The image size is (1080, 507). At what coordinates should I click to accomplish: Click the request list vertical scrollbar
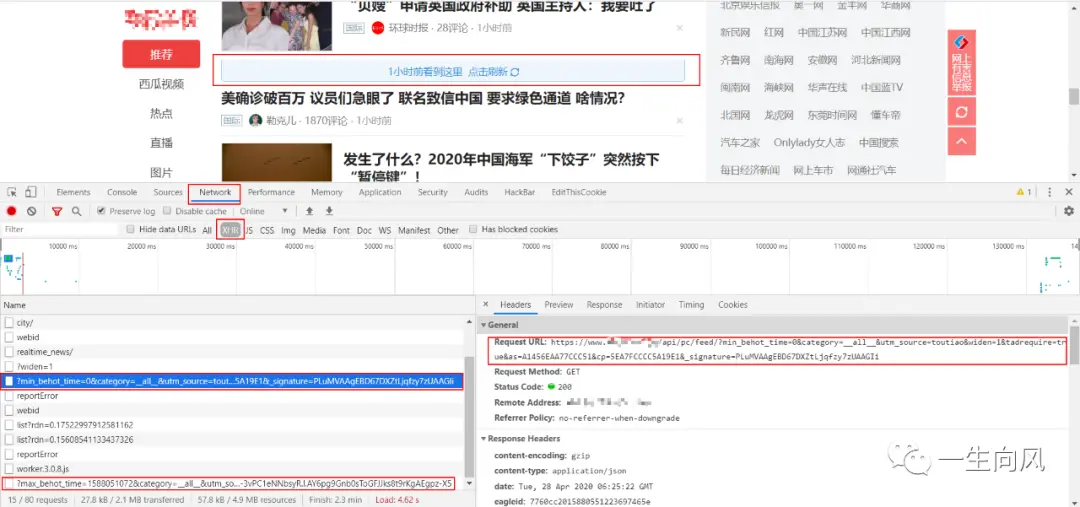click(x=469, y=417)
